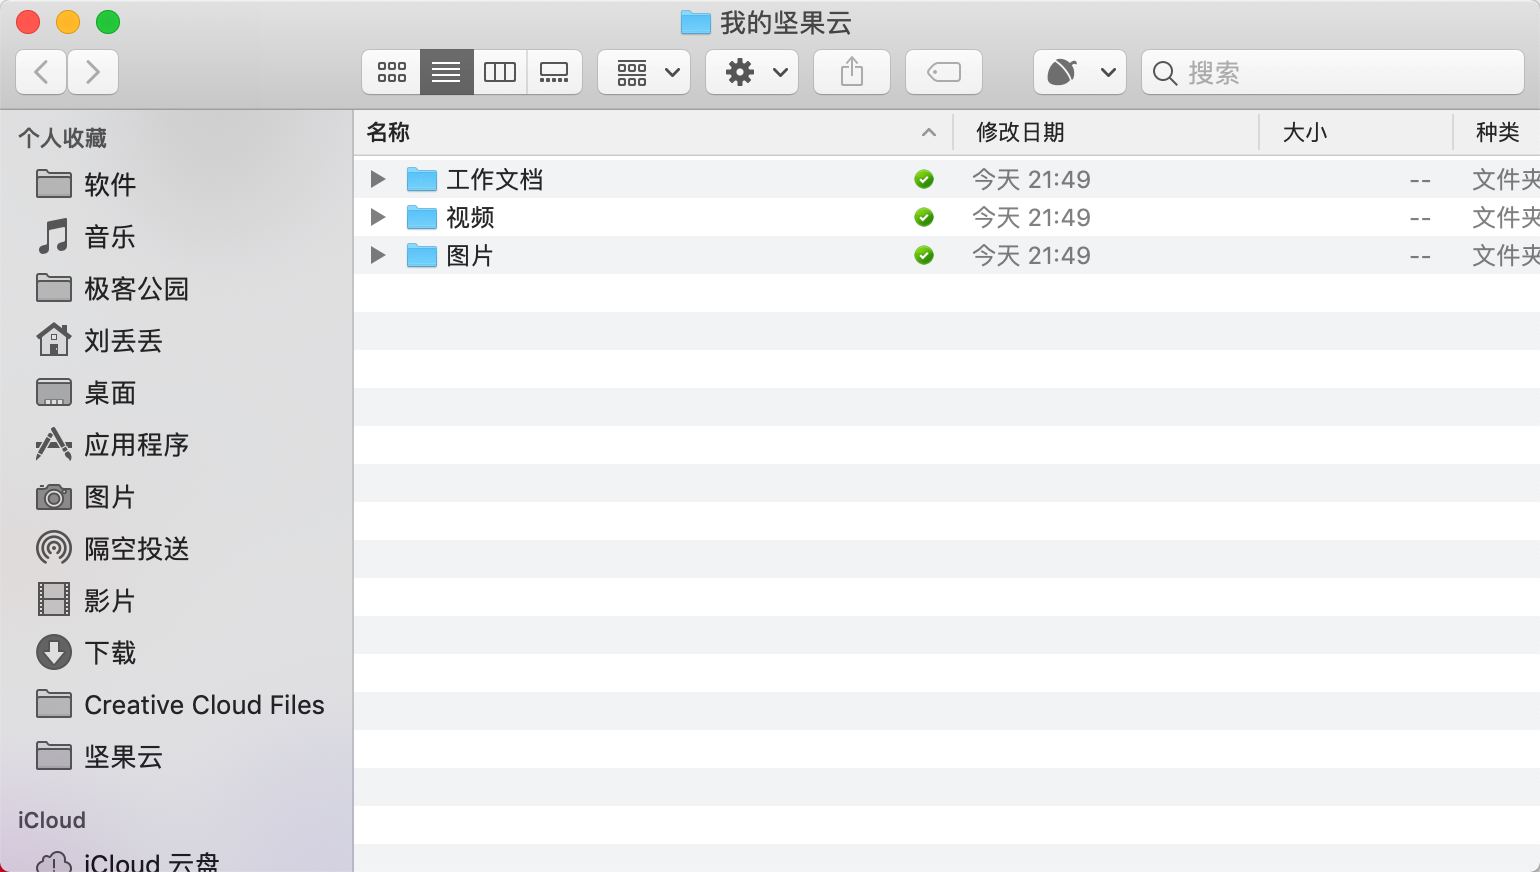This screenshot has height=872, width=1540.
Task: Click the Edit Tags toolbar button
Action: tap(944, 72)
